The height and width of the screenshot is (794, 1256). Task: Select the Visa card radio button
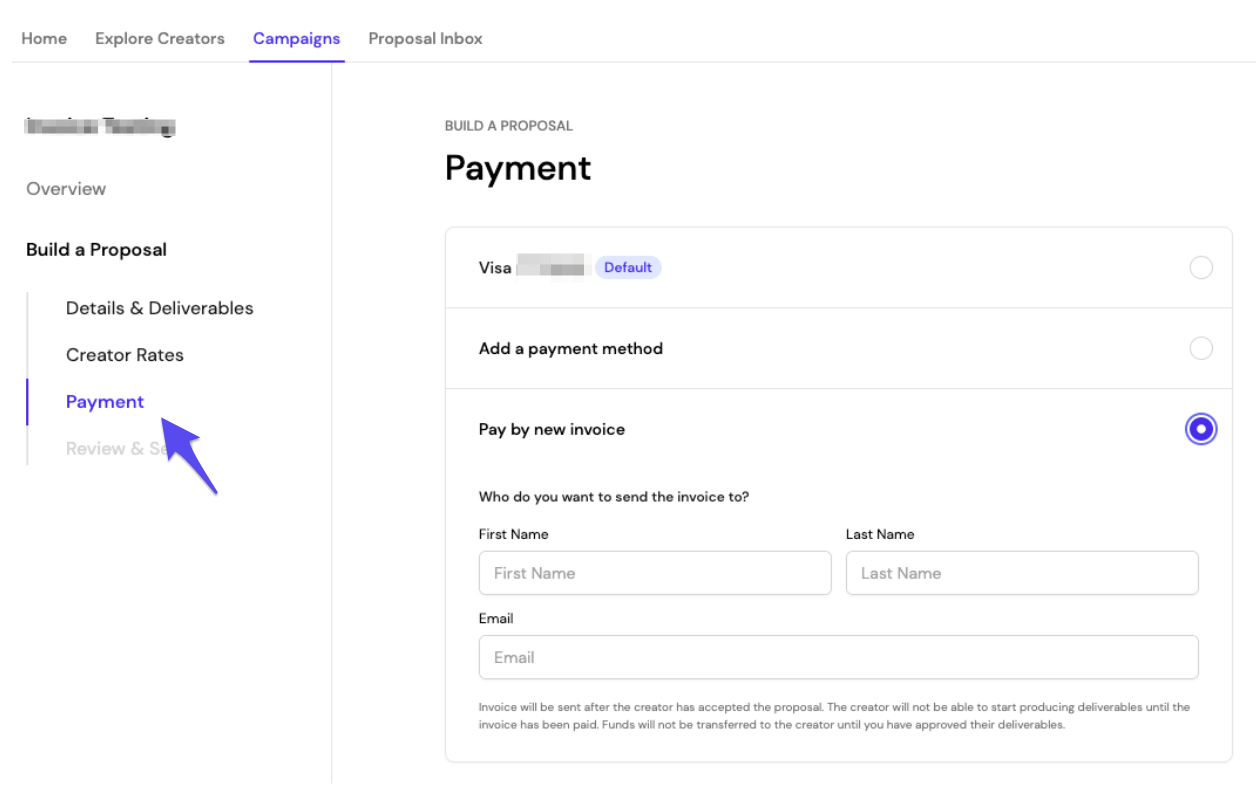(x=1201, y=267)
